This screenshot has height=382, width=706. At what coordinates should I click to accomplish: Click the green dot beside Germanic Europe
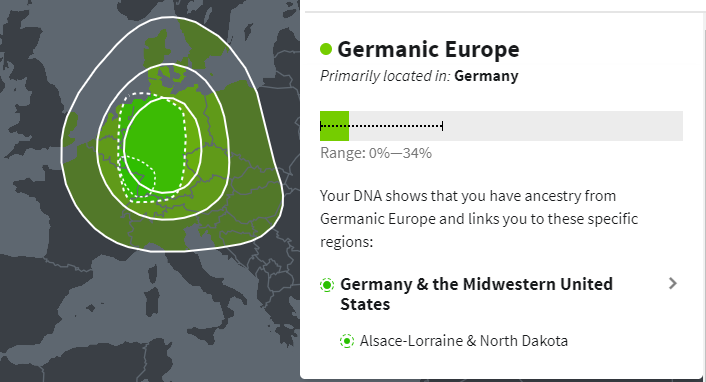326,49
